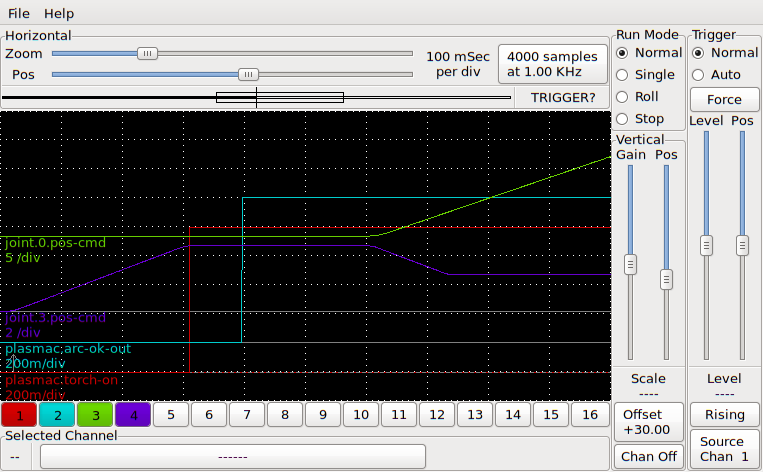Click the plasmac:torch-on trace label
Image resolution: width=763 pixels, height=472 pixels.
tap(61, 380)
